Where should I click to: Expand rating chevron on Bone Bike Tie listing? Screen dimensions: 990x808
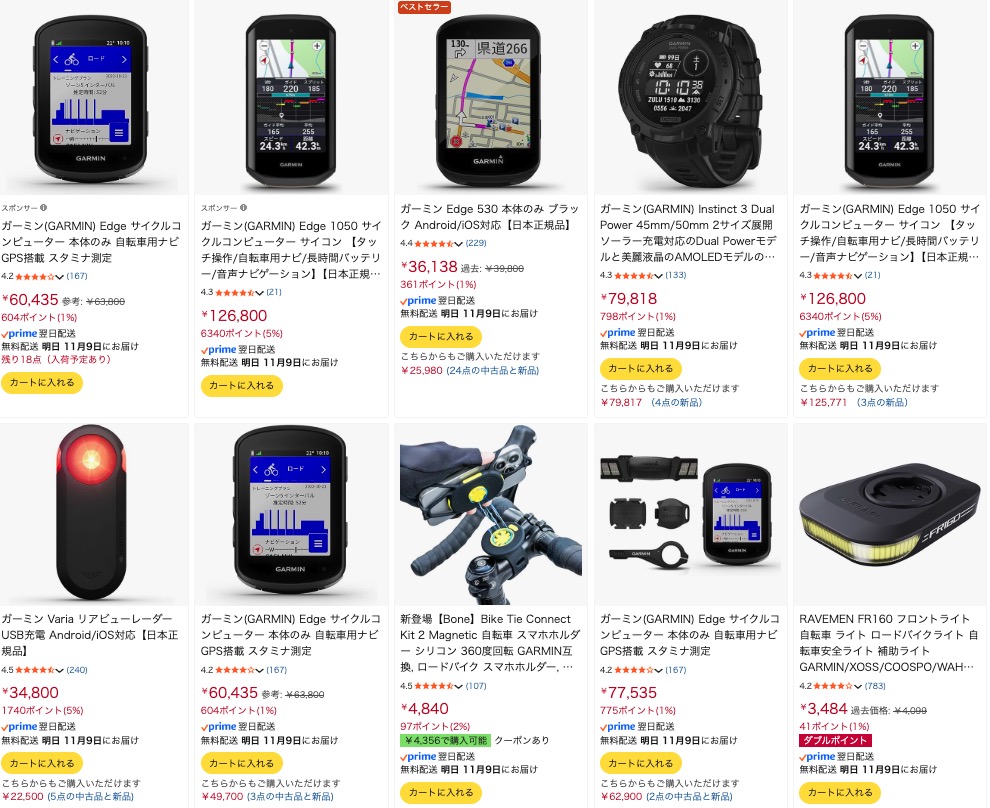(459, 686)
